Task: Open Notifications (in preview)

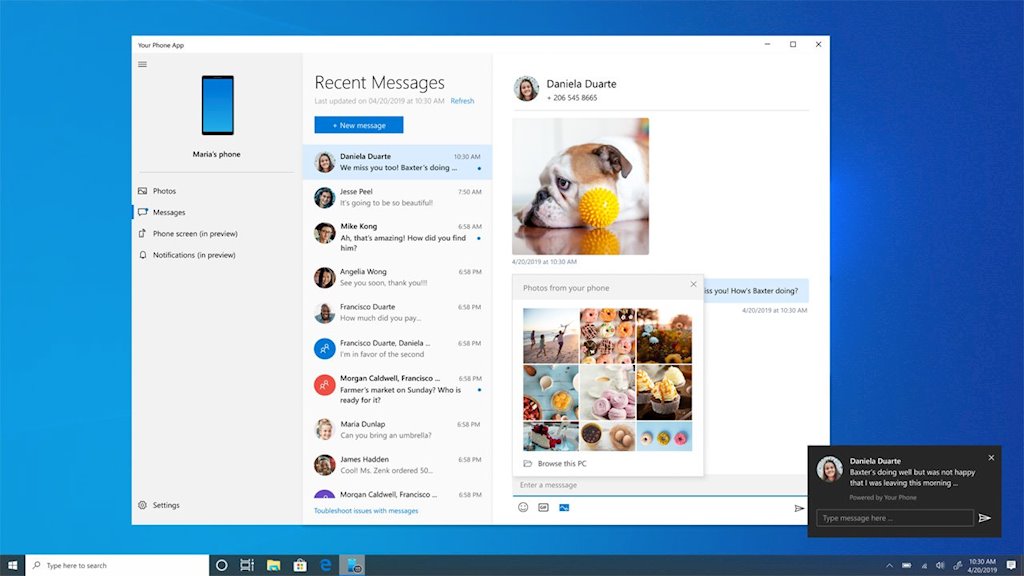Action: point(192,254)
